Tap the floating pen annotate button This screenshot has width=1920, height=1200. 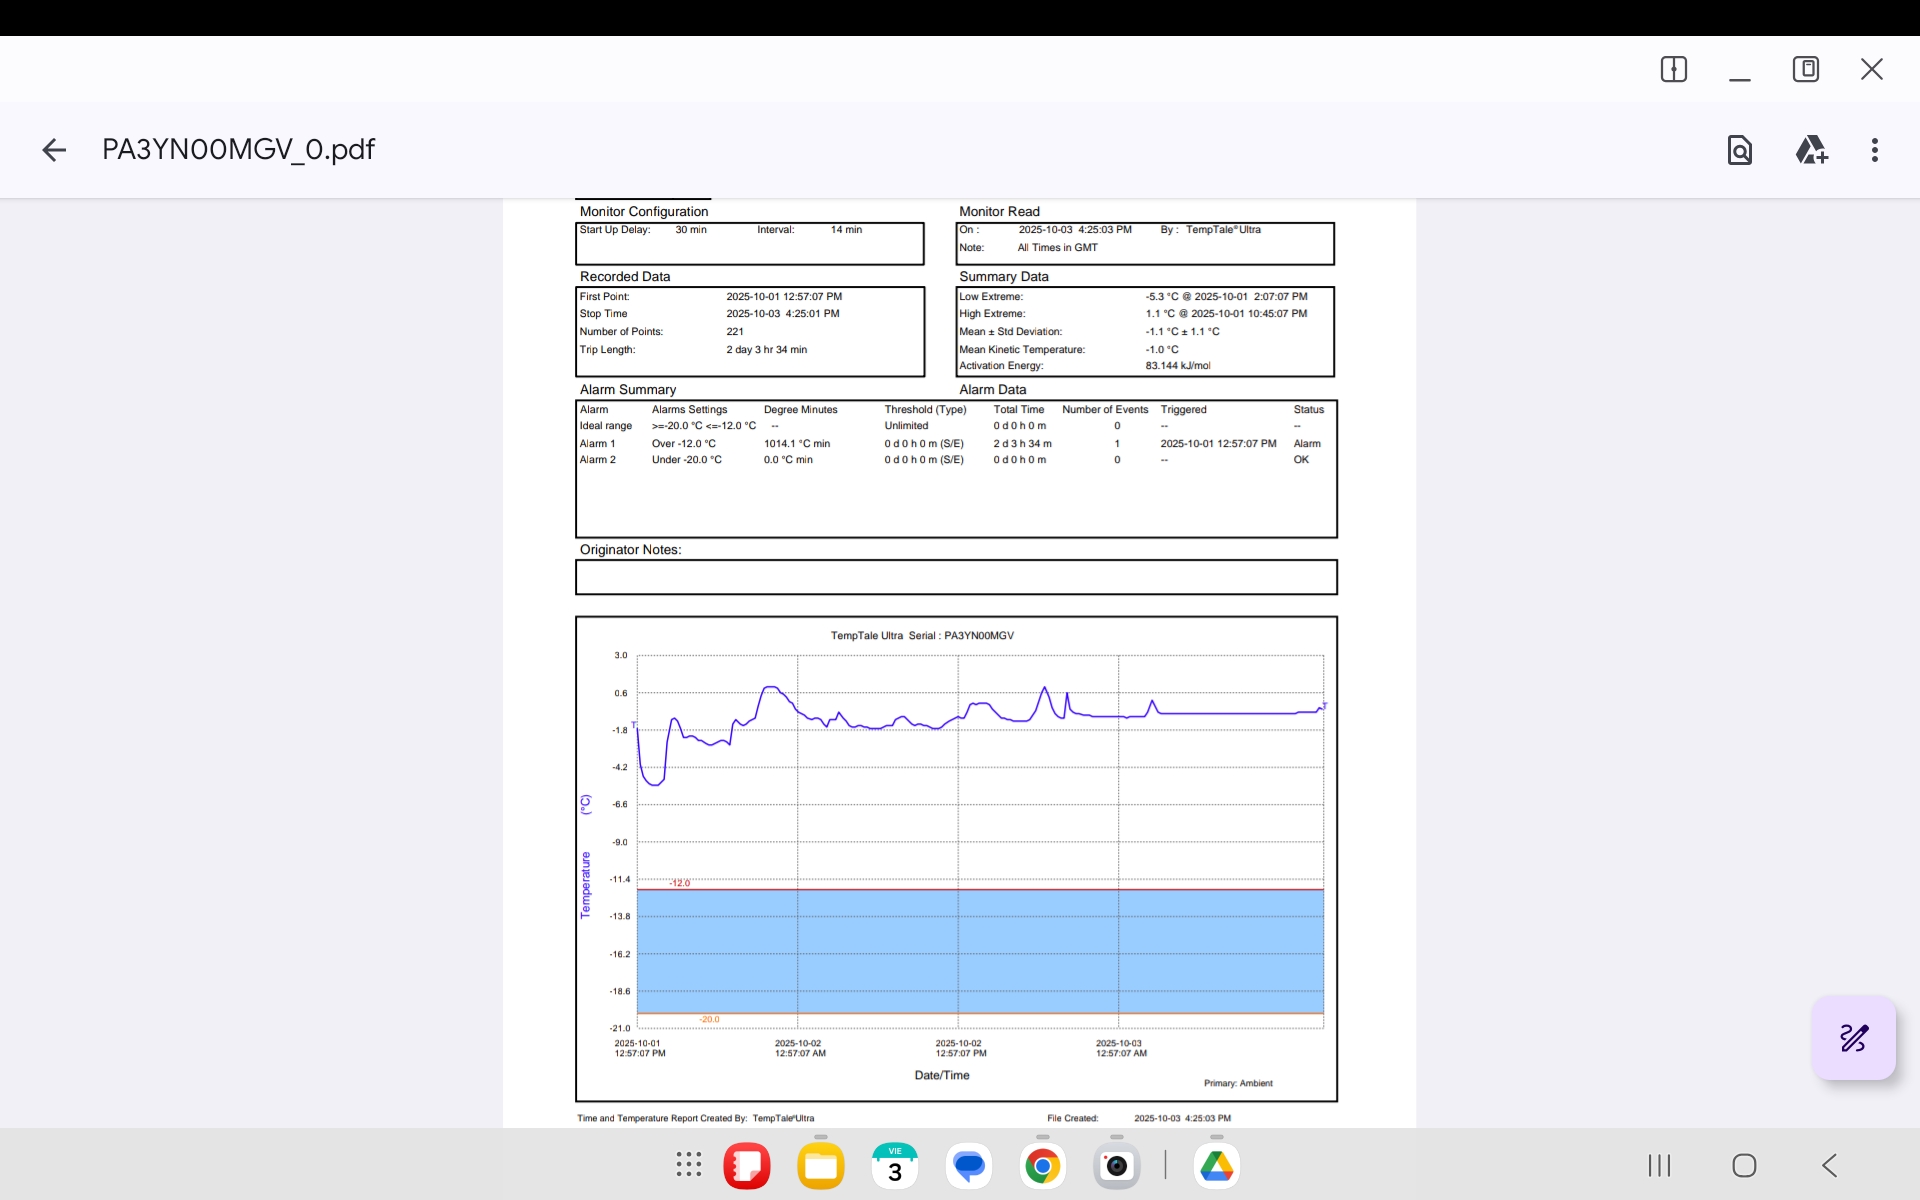1853,1038
